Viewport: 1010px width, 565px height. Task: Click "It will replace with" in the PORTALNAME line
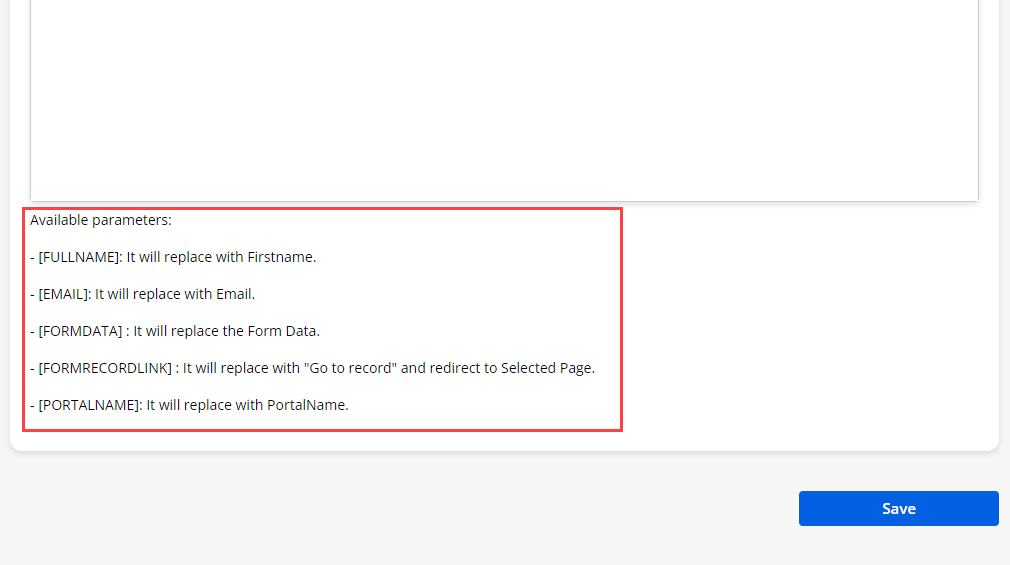pyautogui.click(x=204, y=405)
